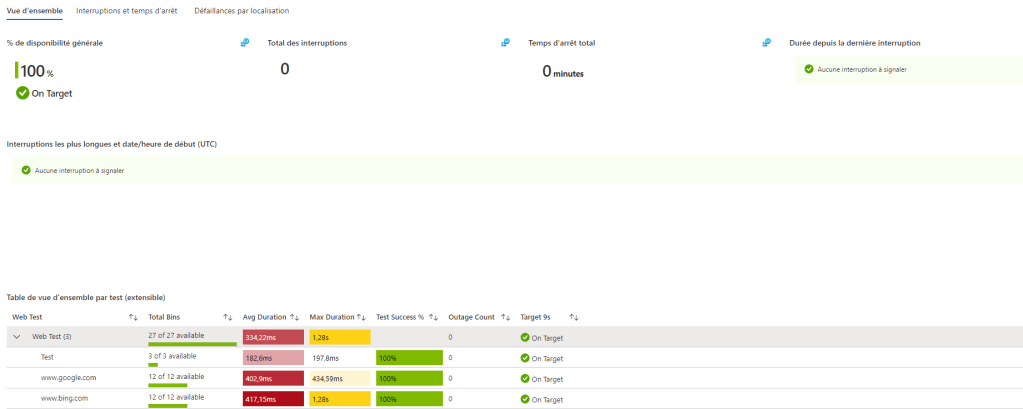1023x409 pixels.
Task: Click green 100% success bar for www.google.com
Action: 408,379
